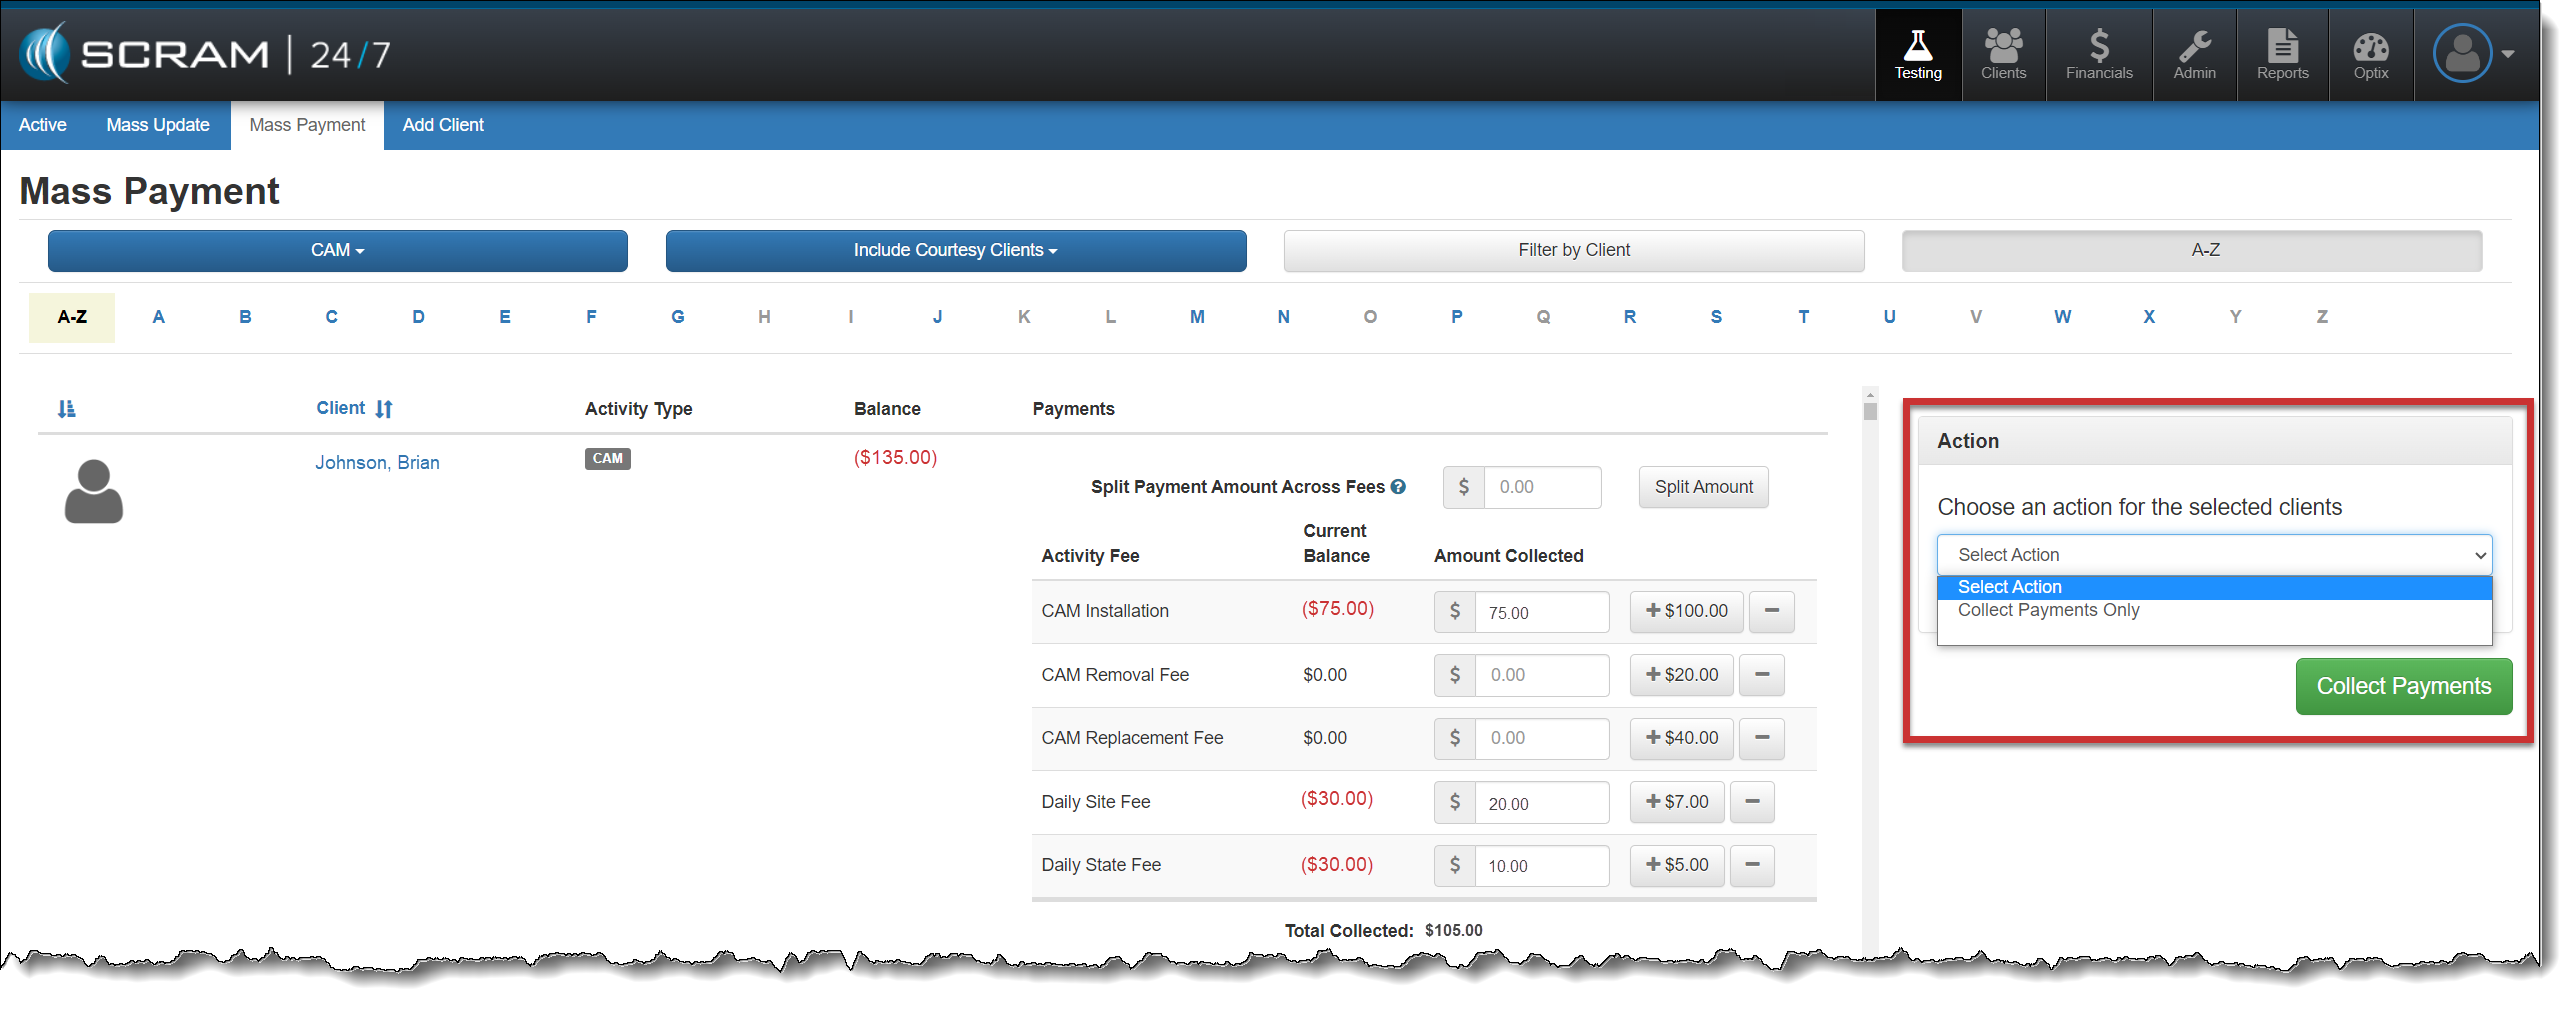The width and height of the screenshot is (2574, 1012).
Task: Open the Johnson, Brian client link
Action: tap(377, 462)
